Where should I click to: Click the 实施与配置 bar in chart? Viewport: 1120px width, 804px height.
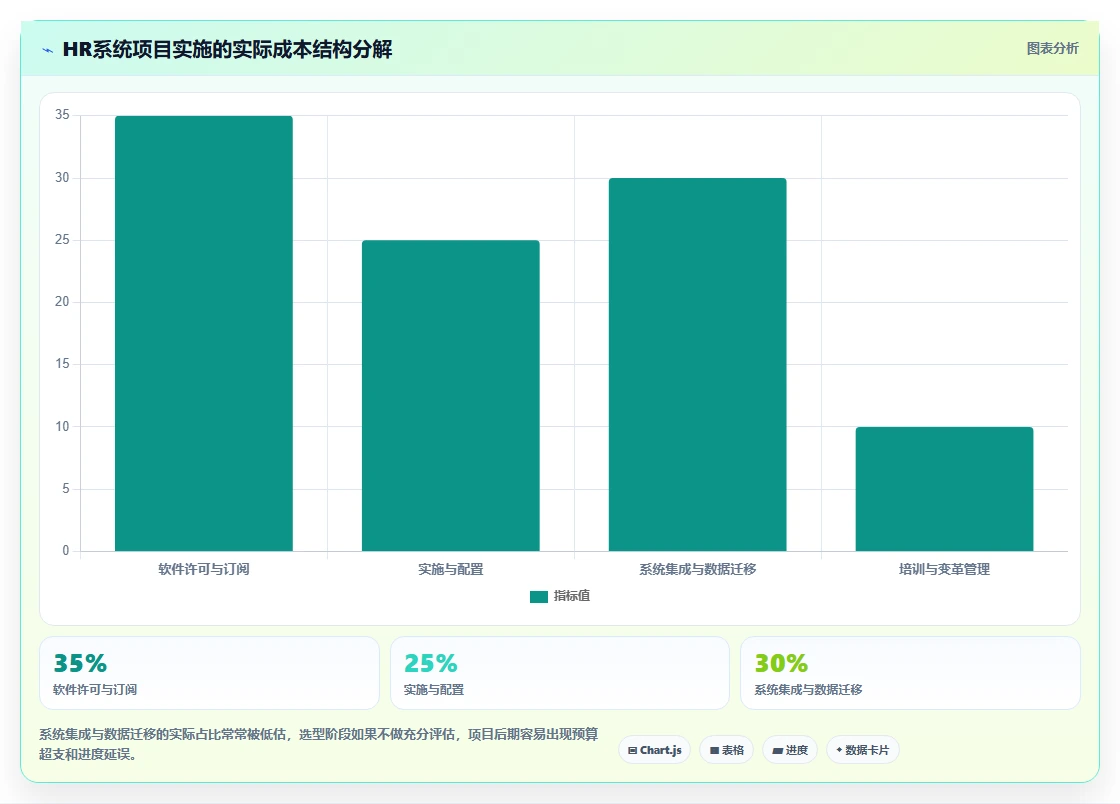(451, 396)
